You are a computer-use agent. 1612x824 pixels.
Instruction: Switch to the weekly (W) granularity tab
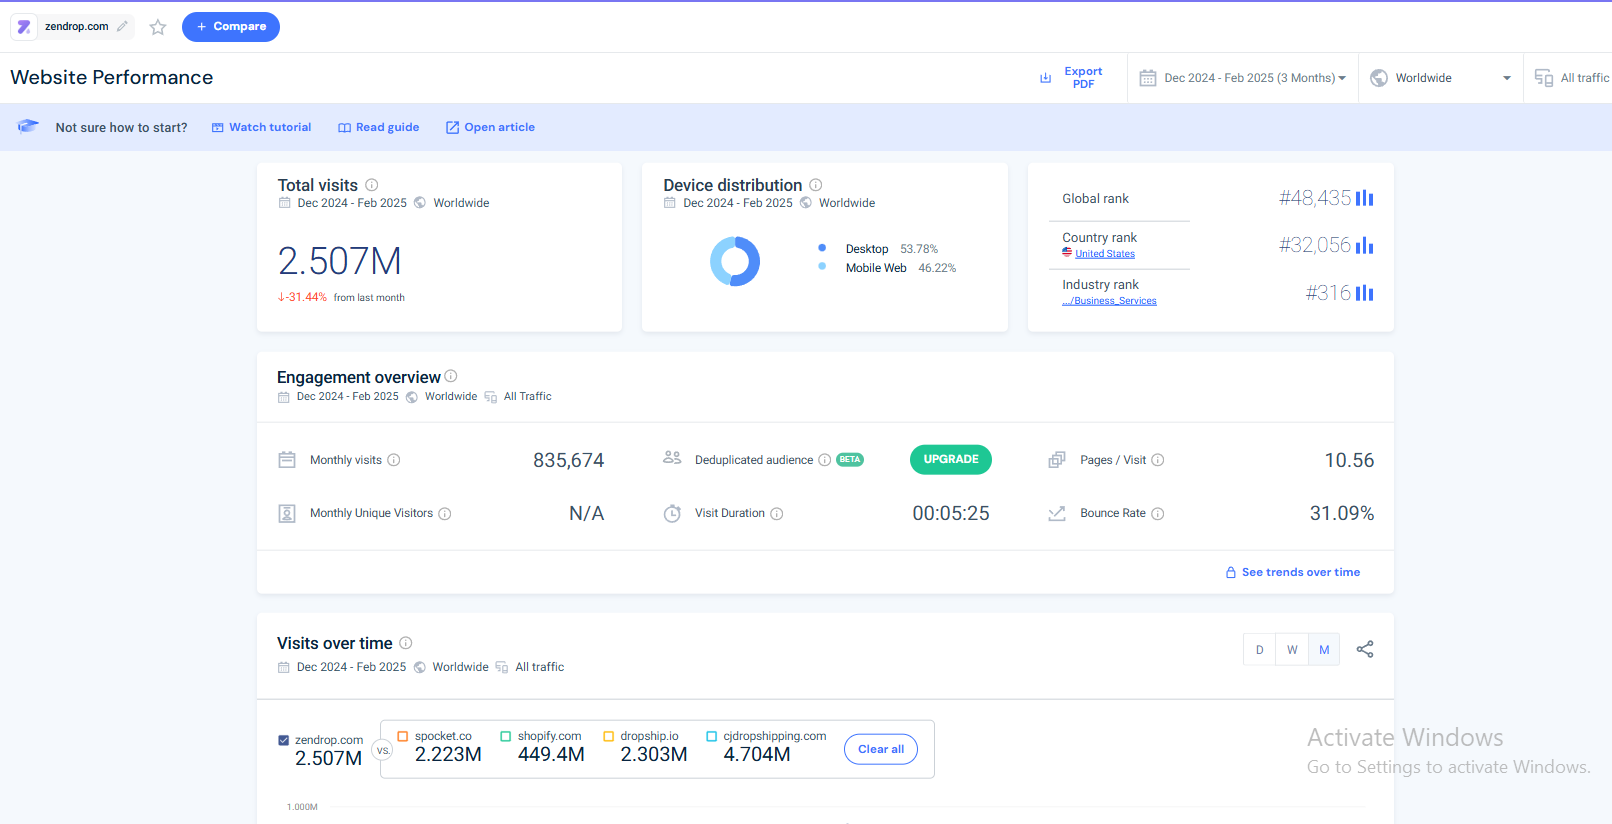(x=1292, y=650)
